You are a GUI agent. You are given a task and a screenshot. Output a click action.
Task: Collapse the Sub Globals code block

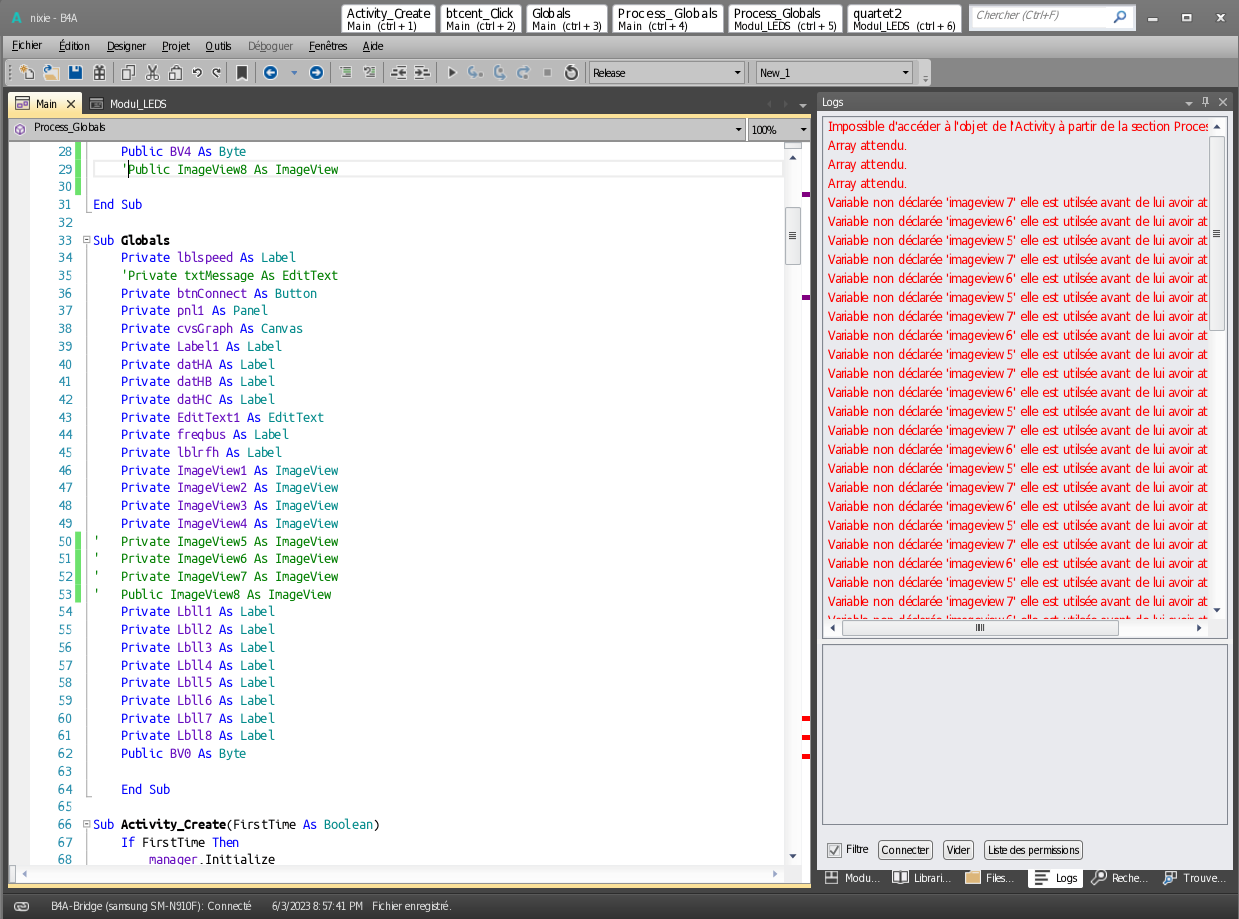pos(85,241)
